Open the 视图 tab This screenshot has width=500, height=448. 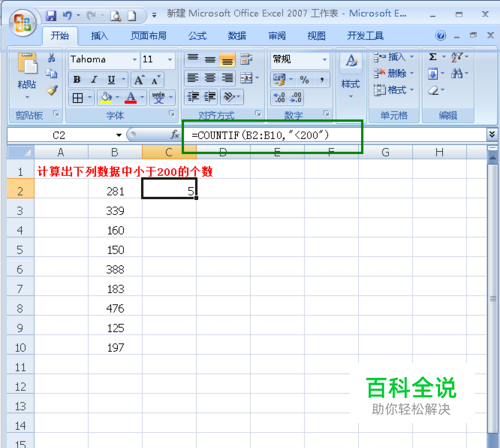coord(316,36)
